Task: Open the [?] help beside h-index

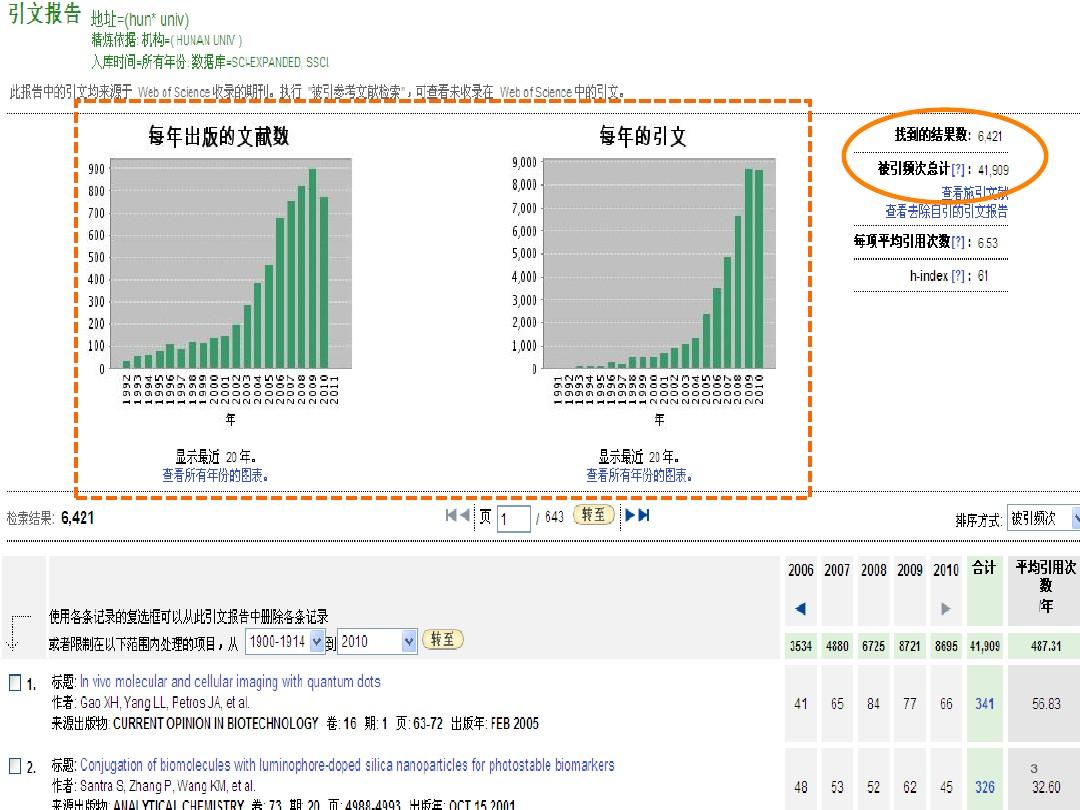Action: pyautogui.click(x=958, y=275)
